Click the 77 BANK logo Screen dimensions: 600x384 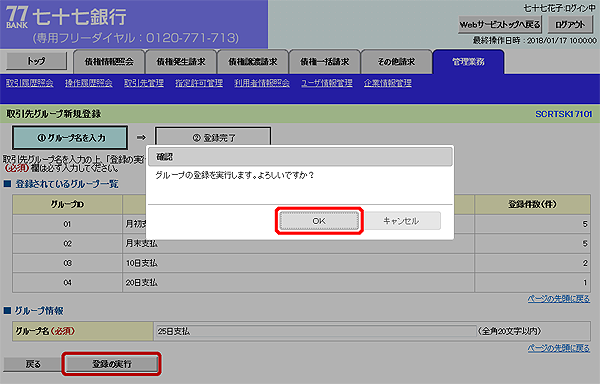click(17, 18)
